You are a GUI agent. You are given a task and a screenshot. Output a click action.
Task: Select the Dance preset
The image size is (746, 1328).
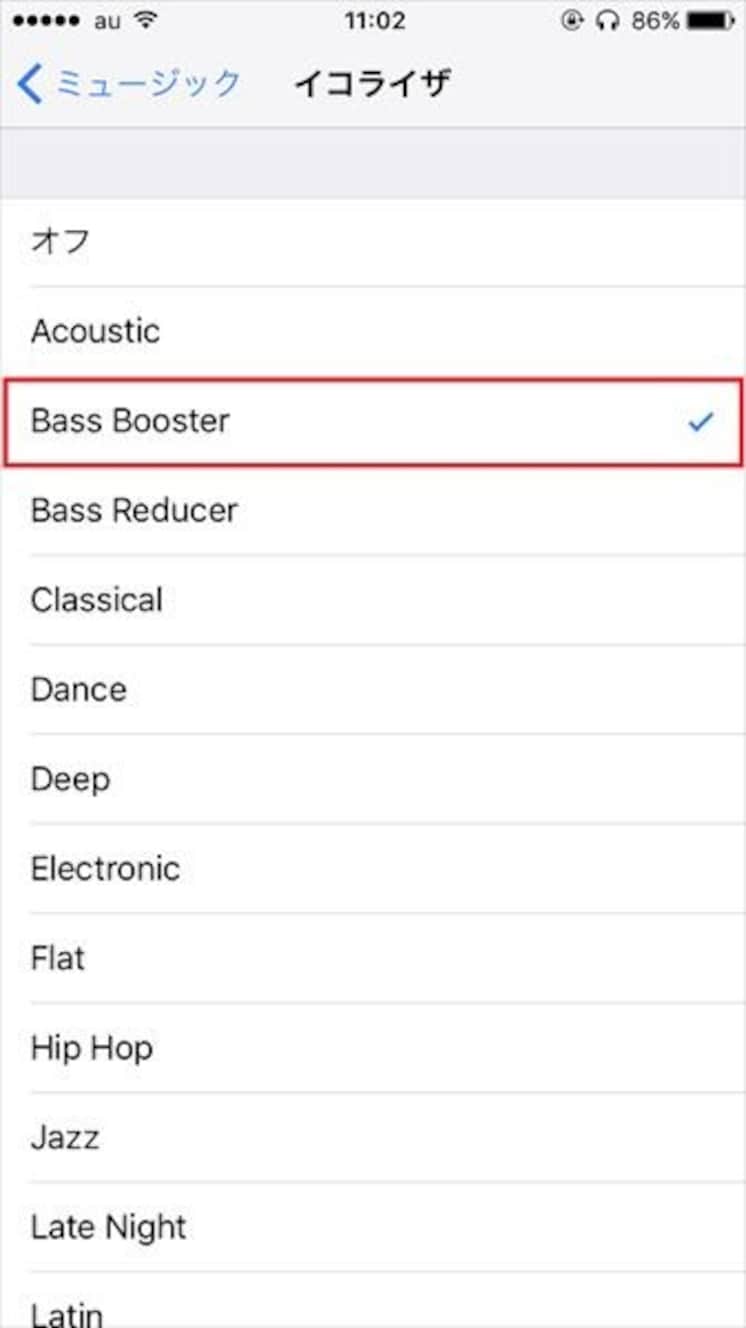pos(373,690)
